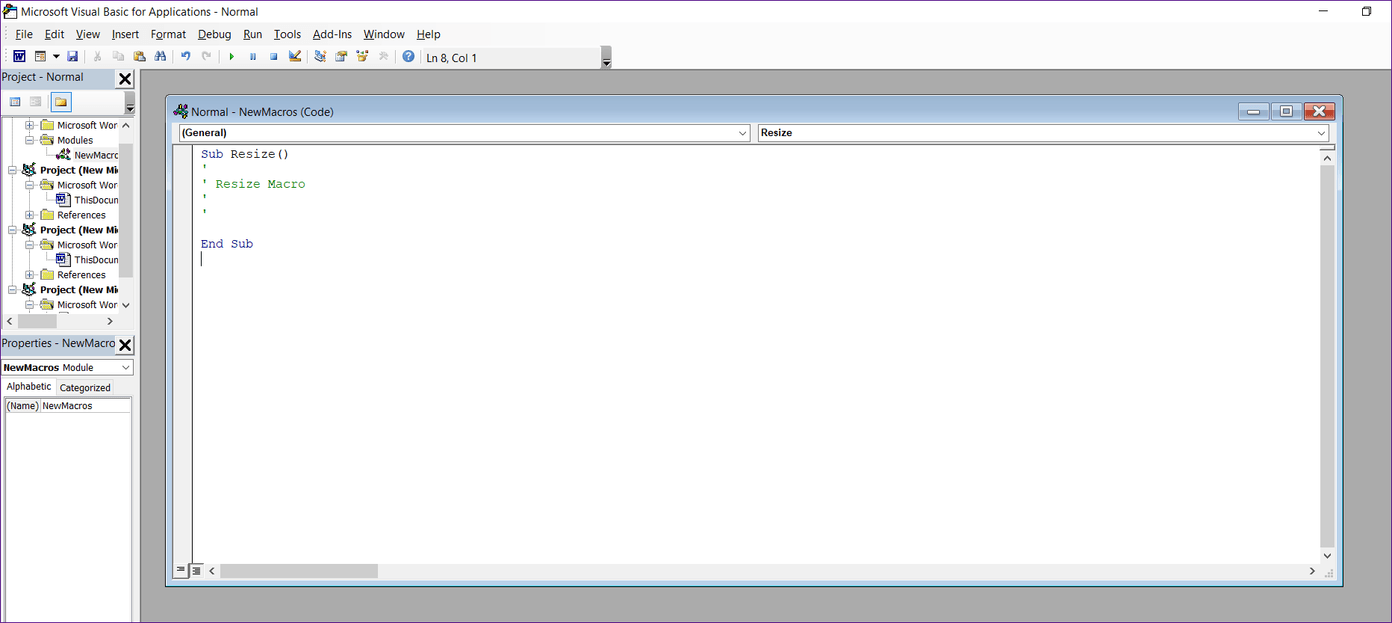The image size is (1392, 623).
Task: Click the blue Help question mark icon
Action: click(408, 57)
